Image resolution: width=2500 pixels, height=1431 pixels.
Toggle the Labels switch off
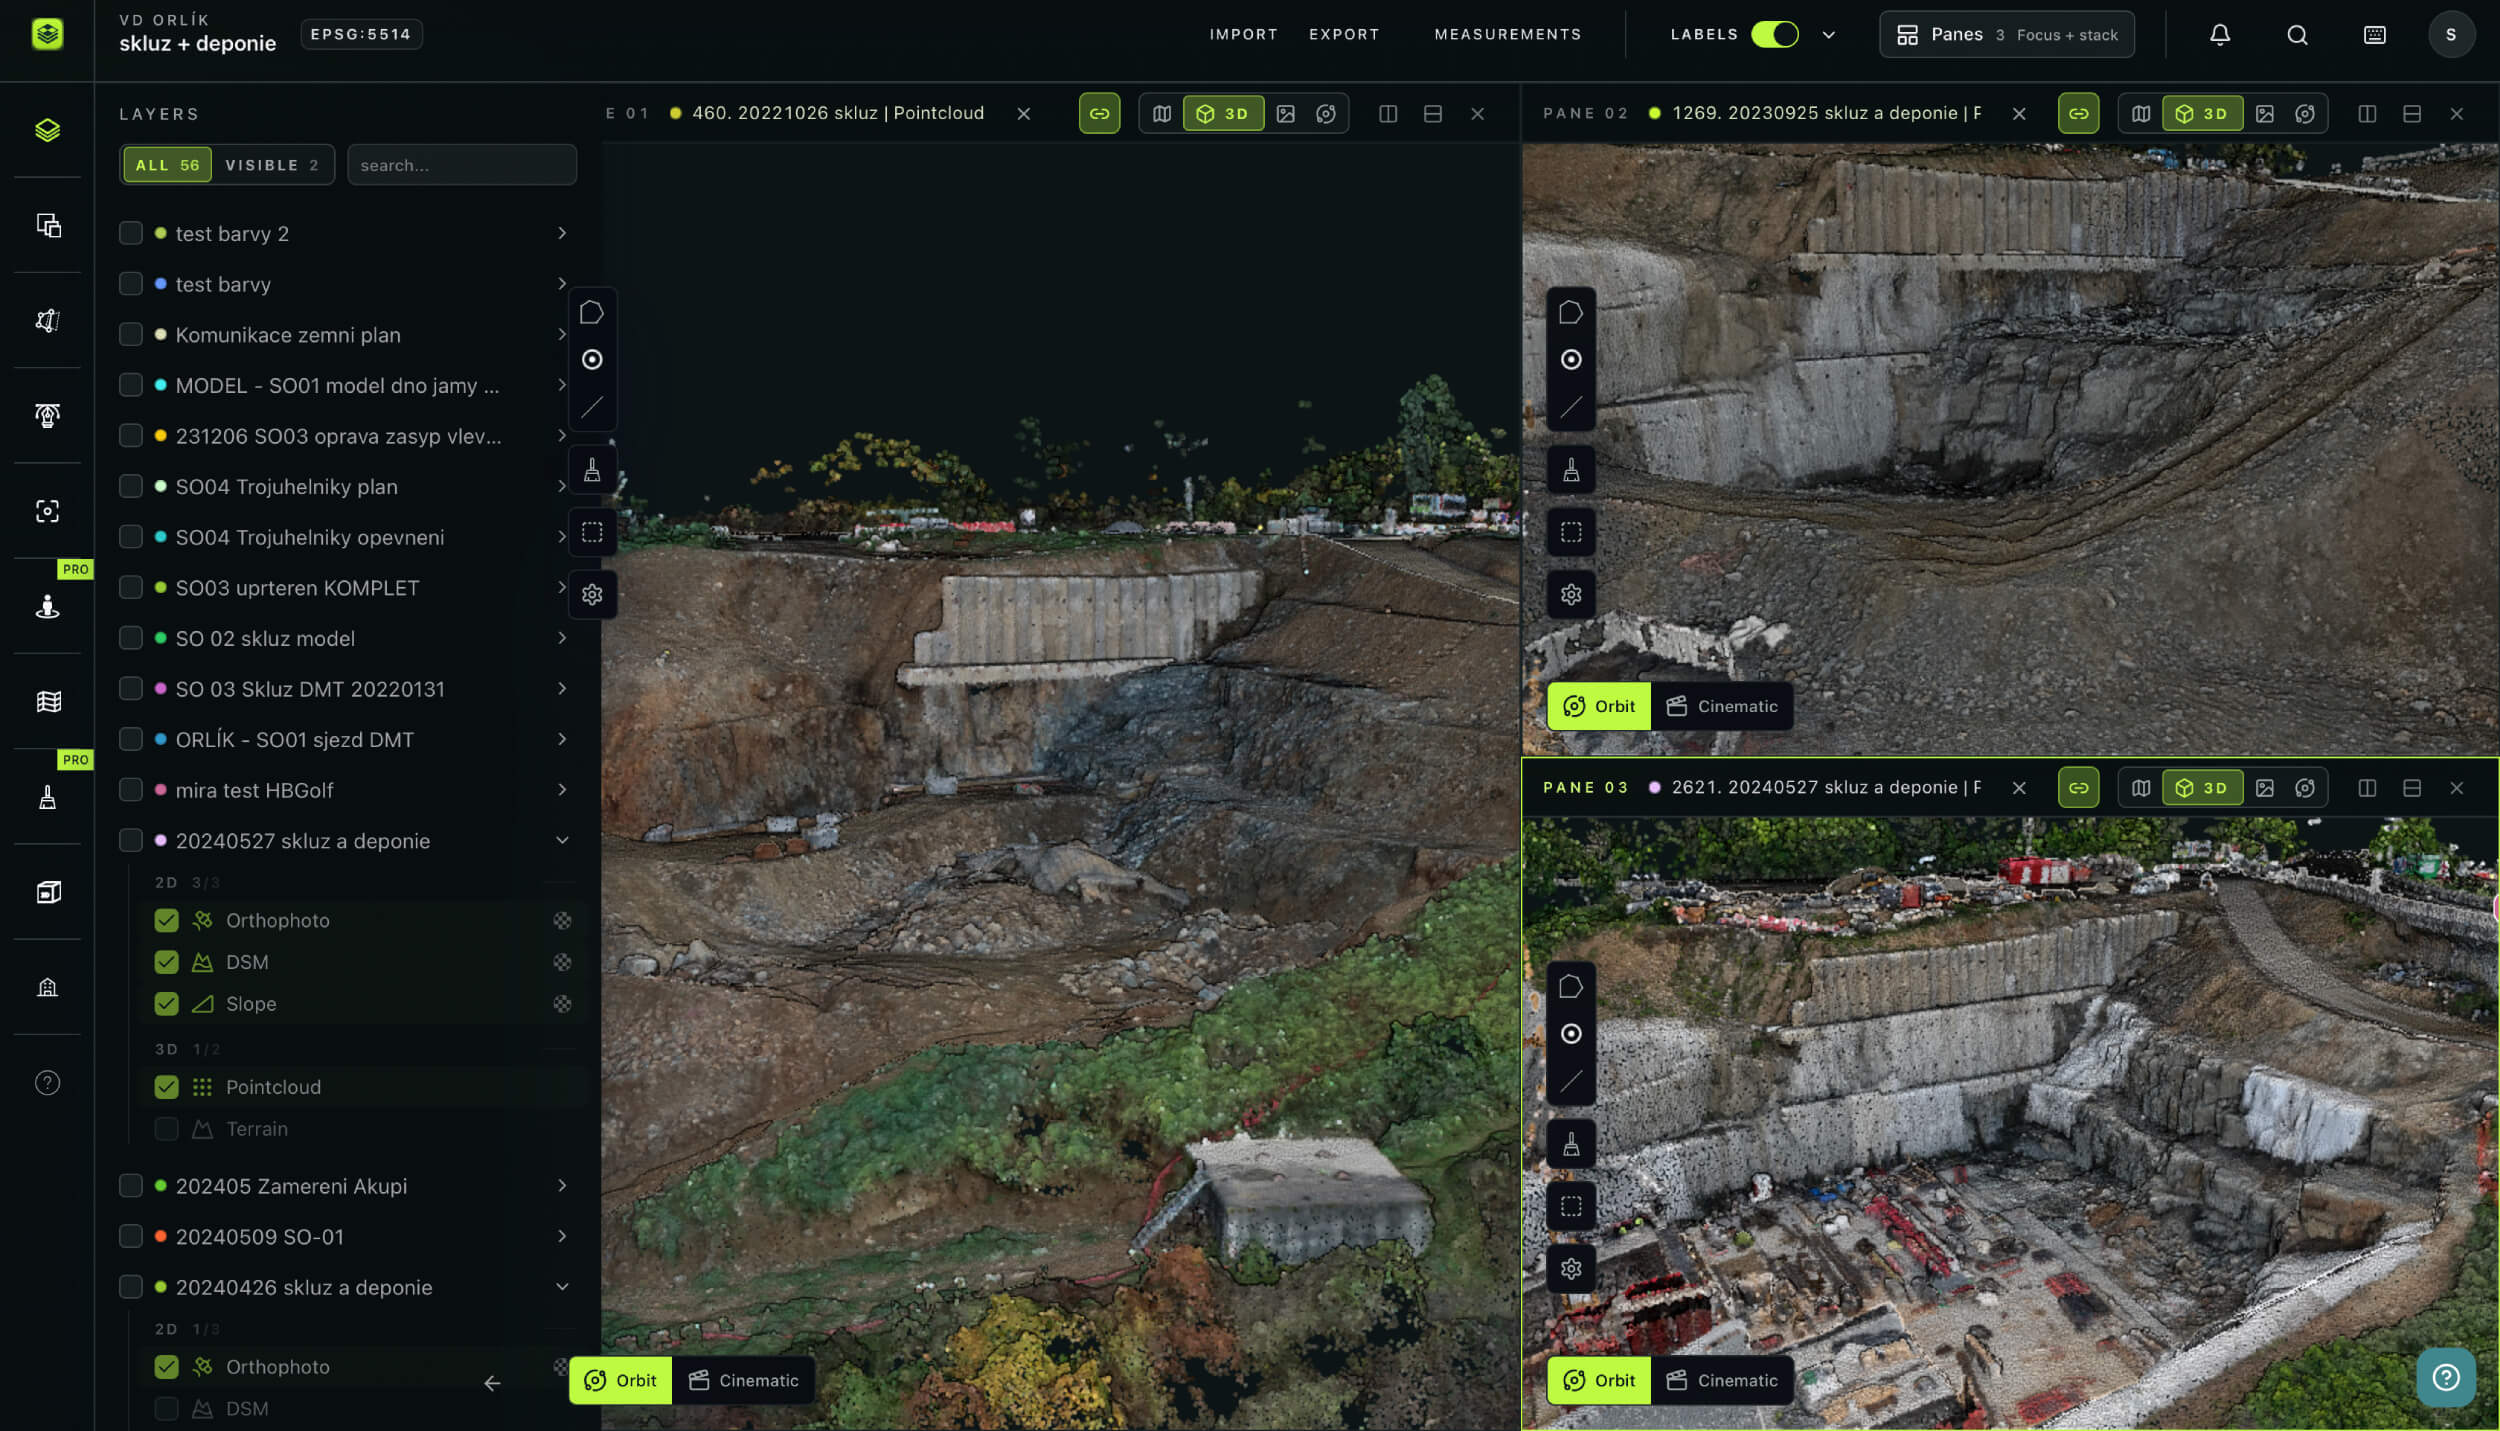coord(1774,35)
